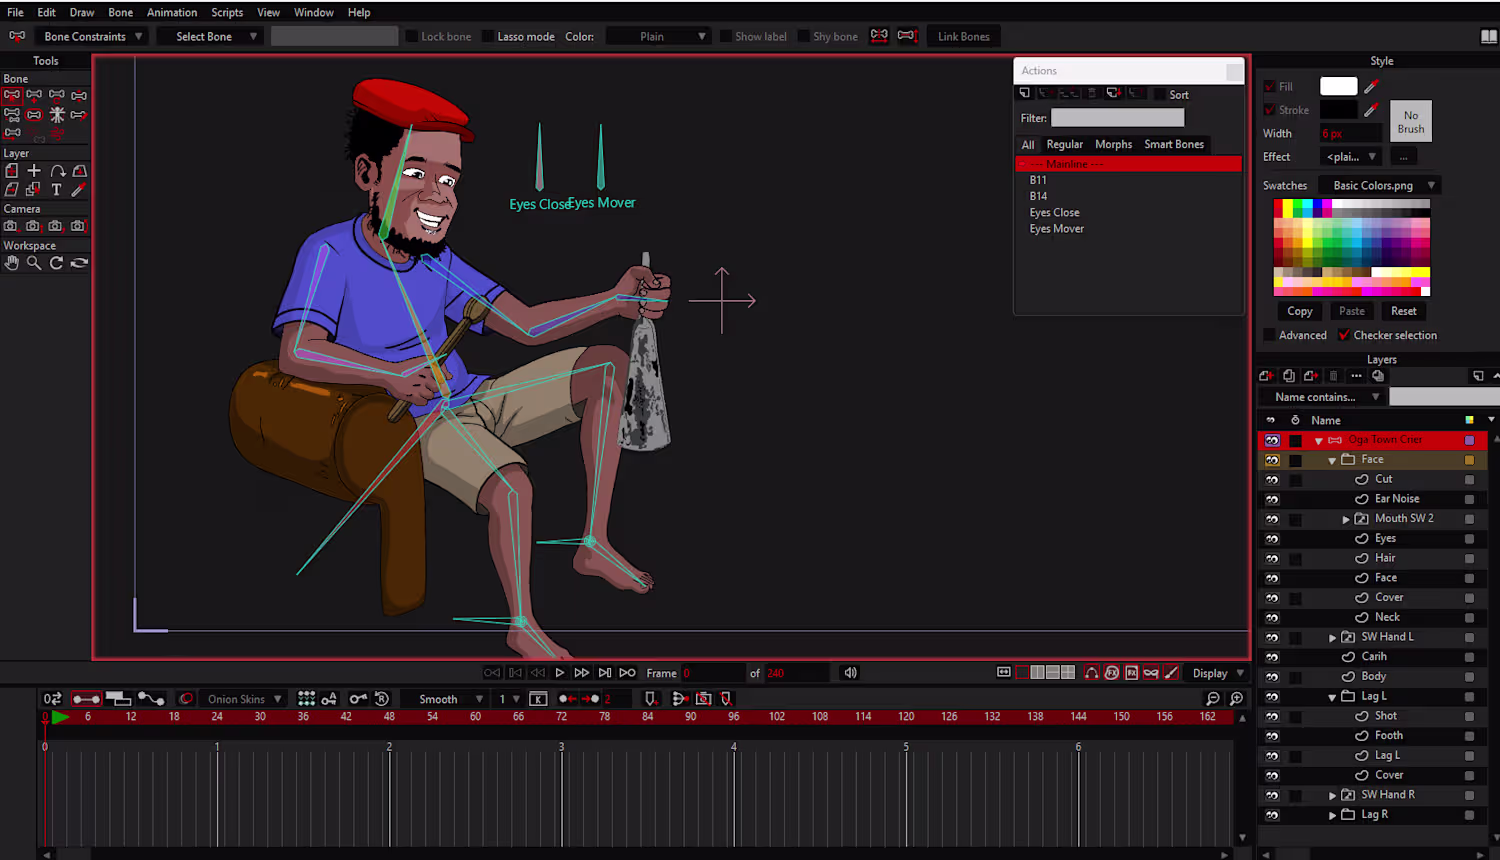Click the Stroke color eyedropper
This screenshot has width=1500, height=860.
[x=1371, y=110]
